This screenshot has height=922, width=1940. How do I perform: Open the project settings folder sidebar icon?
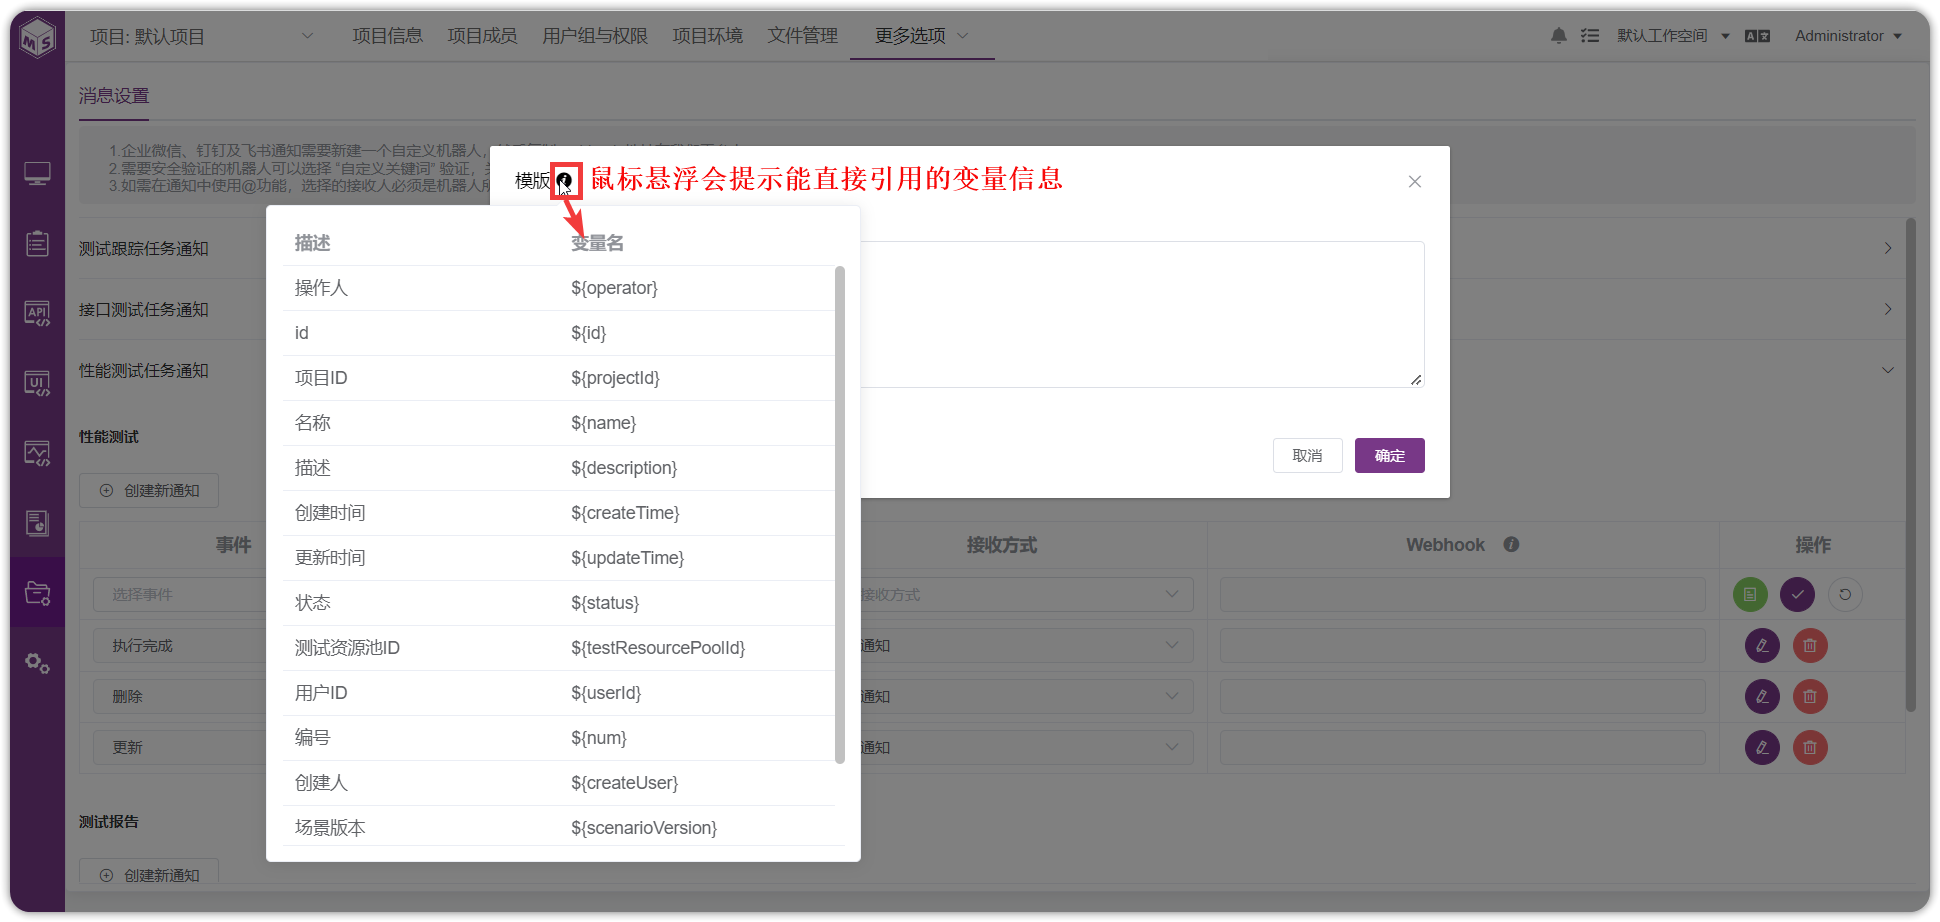[x=38, y=593]
